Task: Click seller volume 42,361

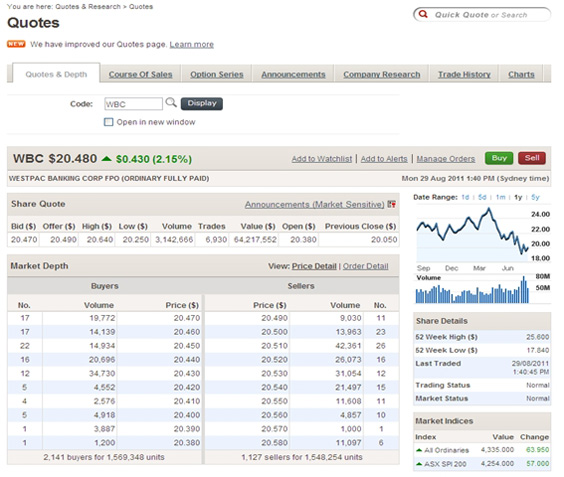Action: [x=348, y=346]
